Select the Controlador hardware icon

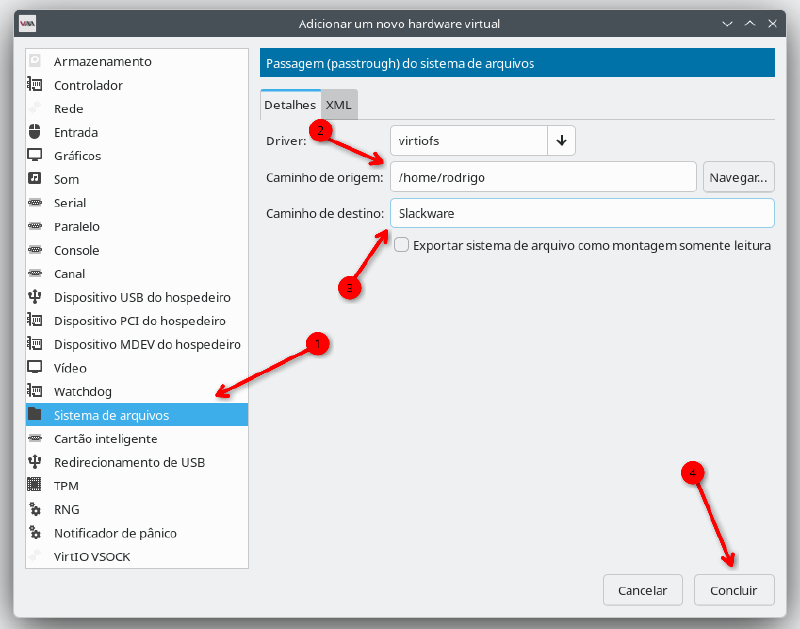coord(35,85)
